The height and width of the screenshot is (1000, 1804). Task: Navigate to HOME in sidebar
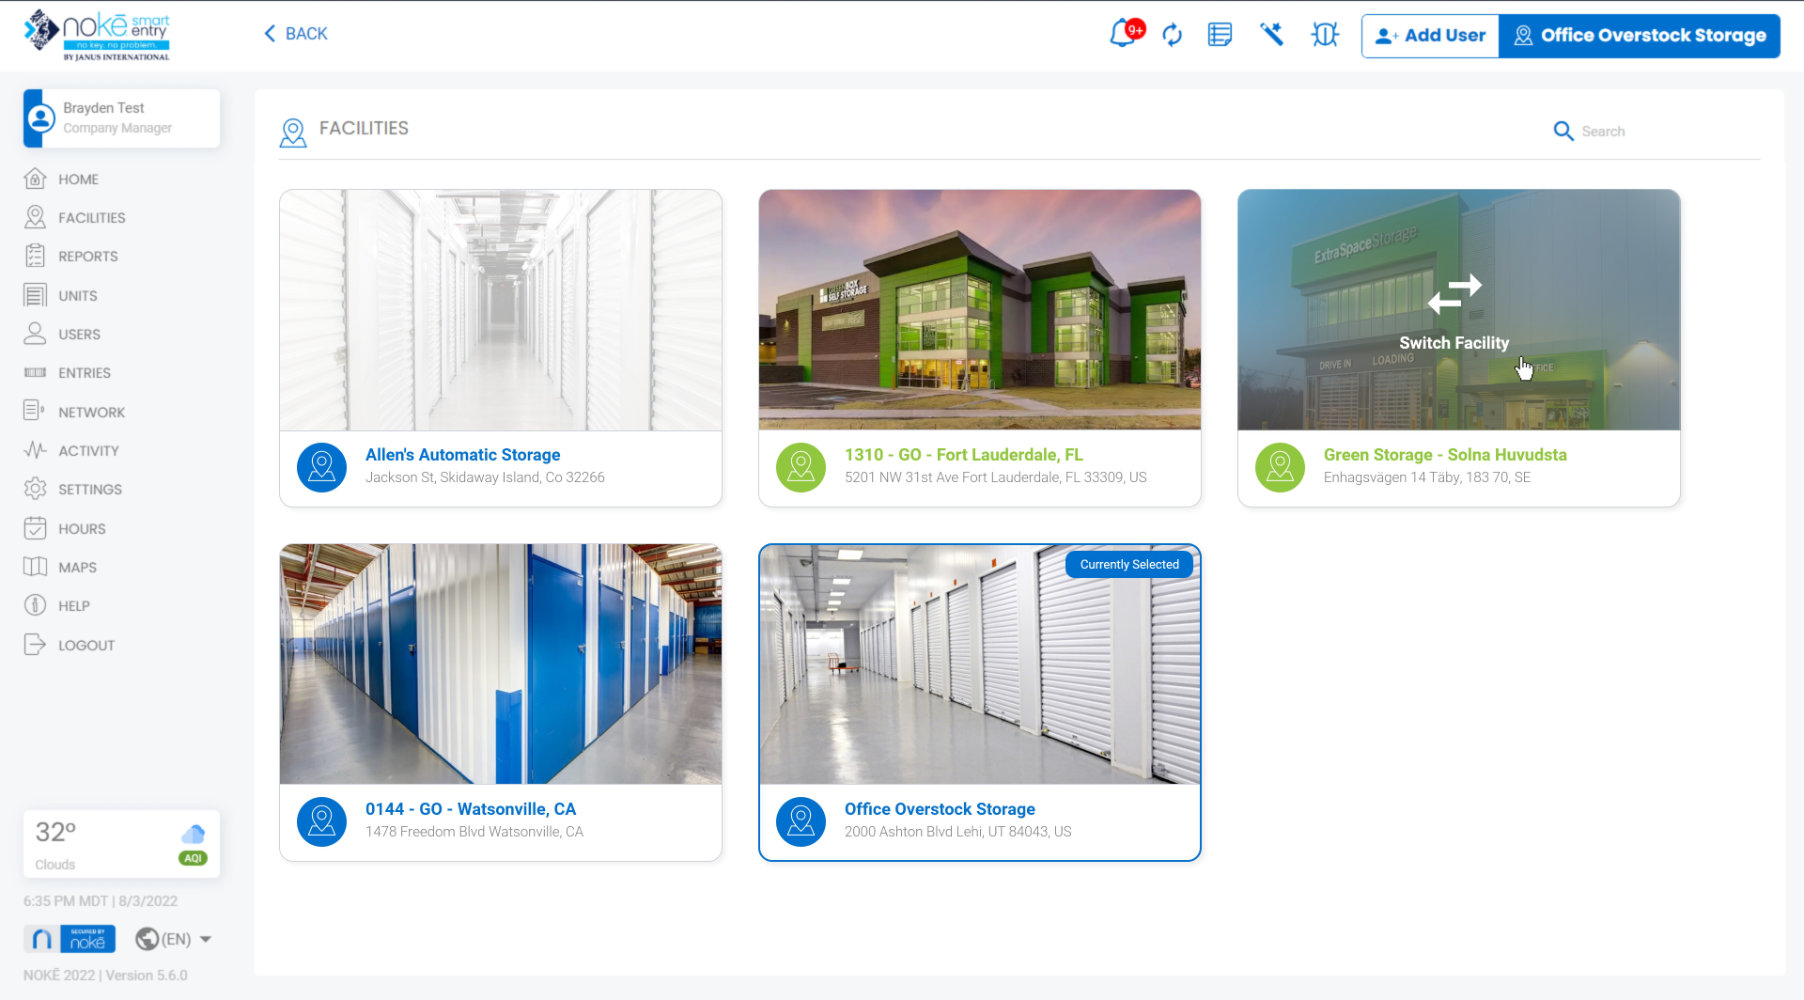[x=78, y=179]
